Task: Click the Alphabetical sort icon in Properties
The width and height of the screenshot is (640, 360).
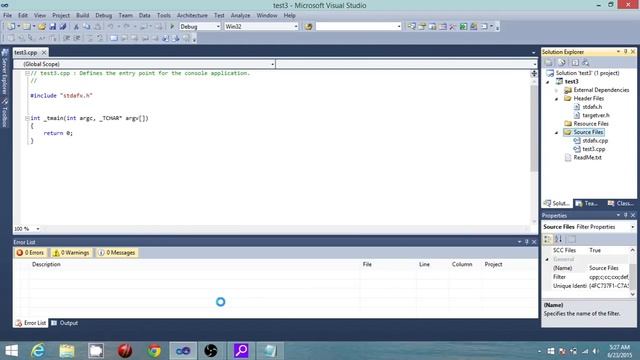Action: pos(558,239)
